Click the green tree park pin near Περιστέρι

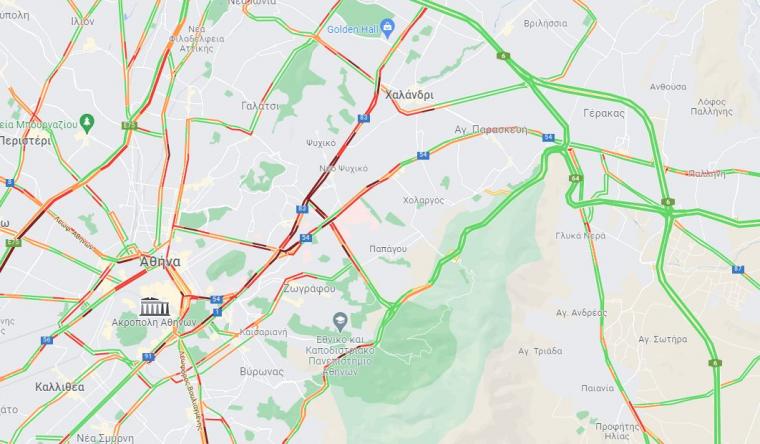(87, 124)
